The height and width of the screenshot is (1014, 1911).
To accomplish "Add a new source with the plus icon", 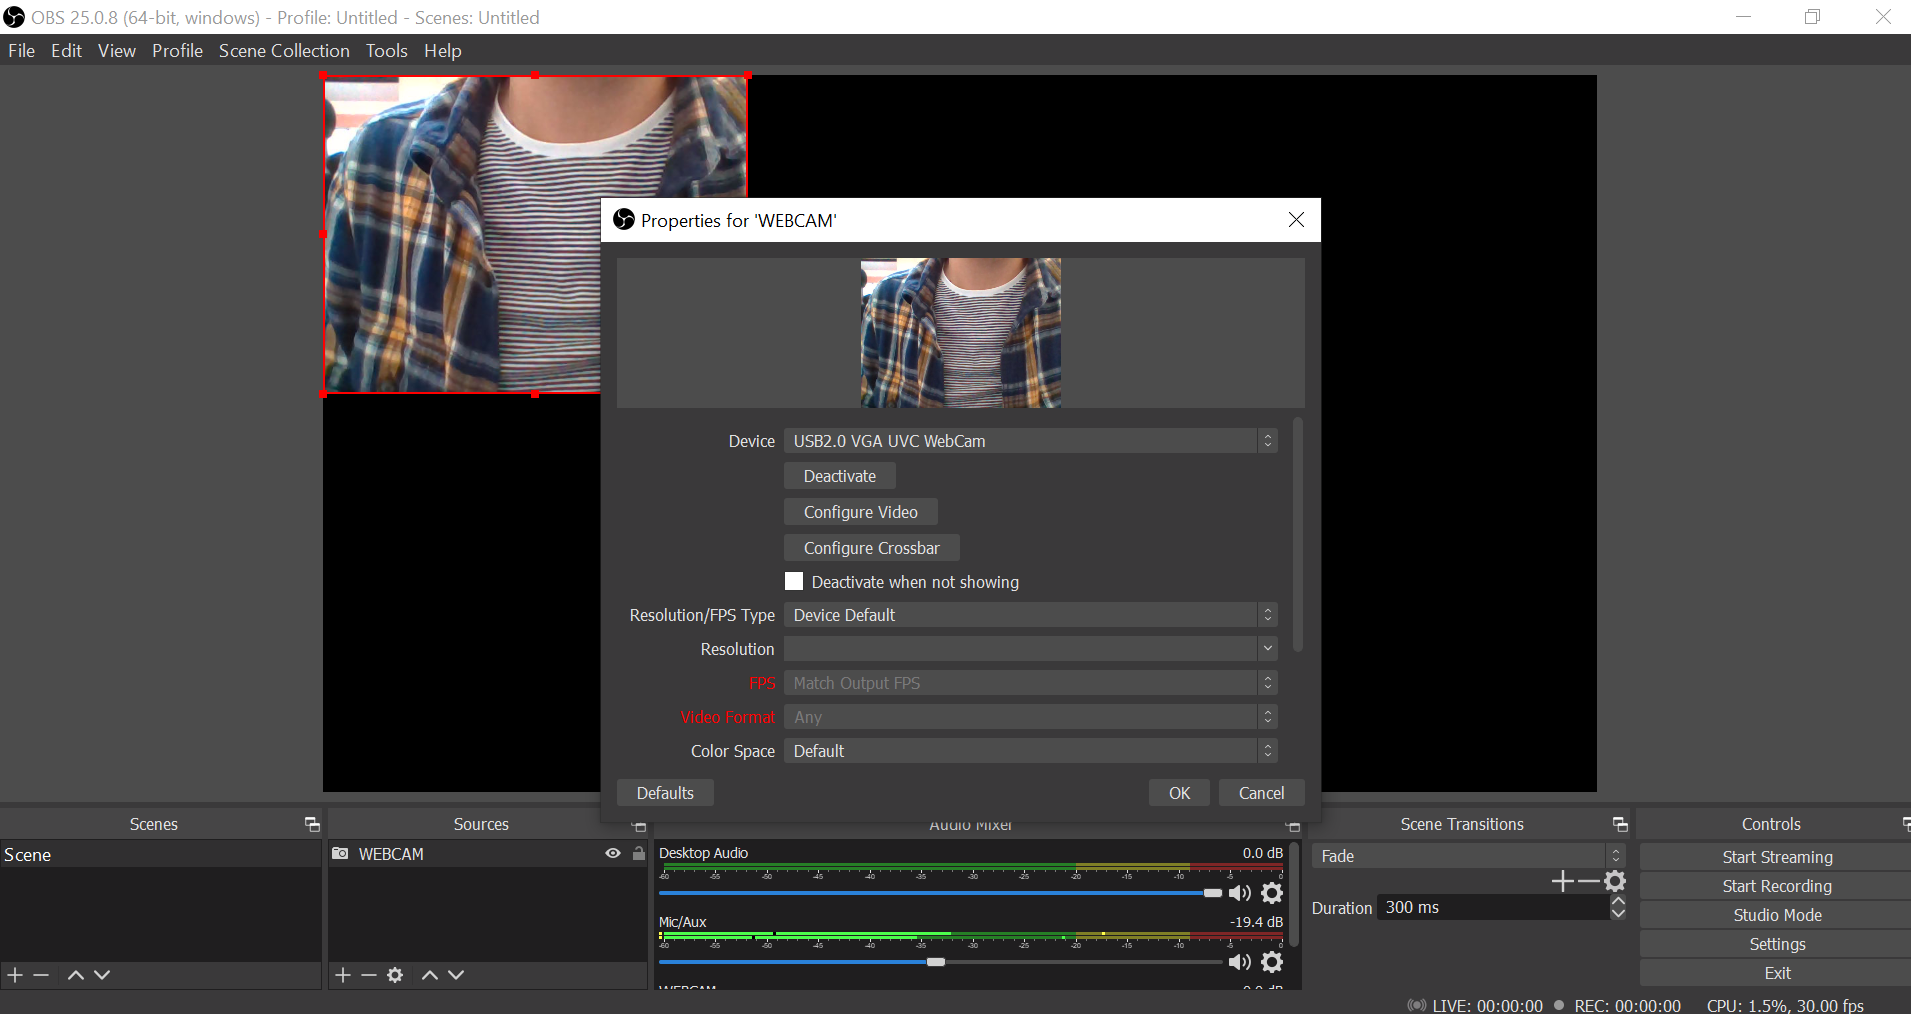I will [343, 975].
